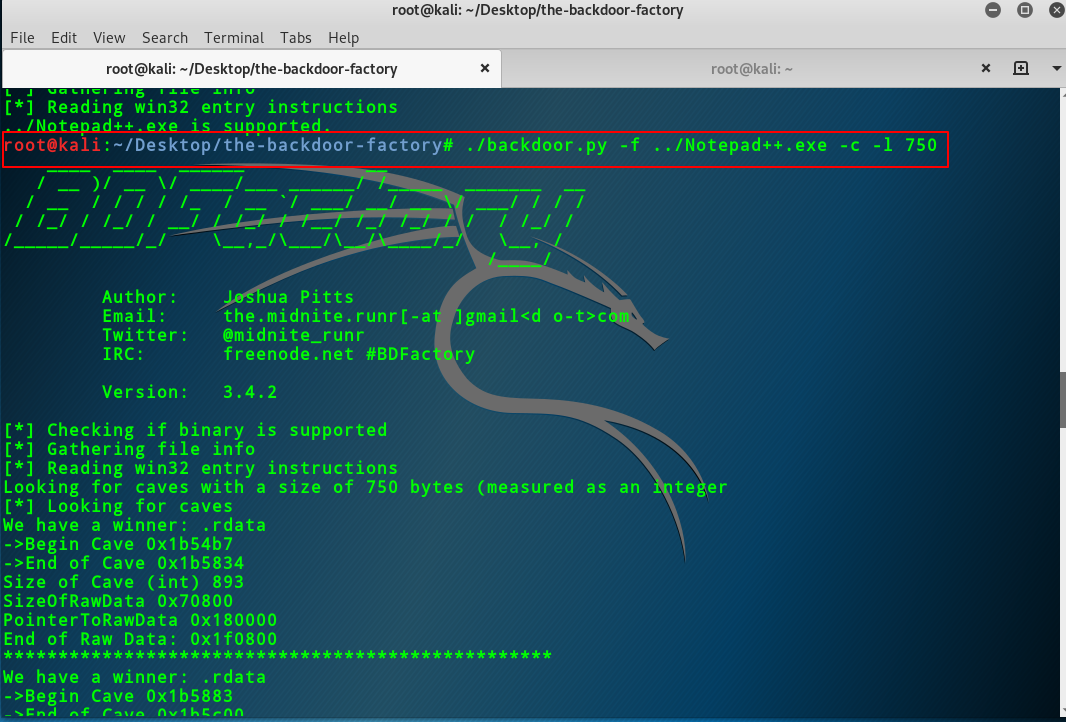Open the Edit menu
Image resolution: width=1066 pixels, height=722 pixels.
[x=64, y=38]
